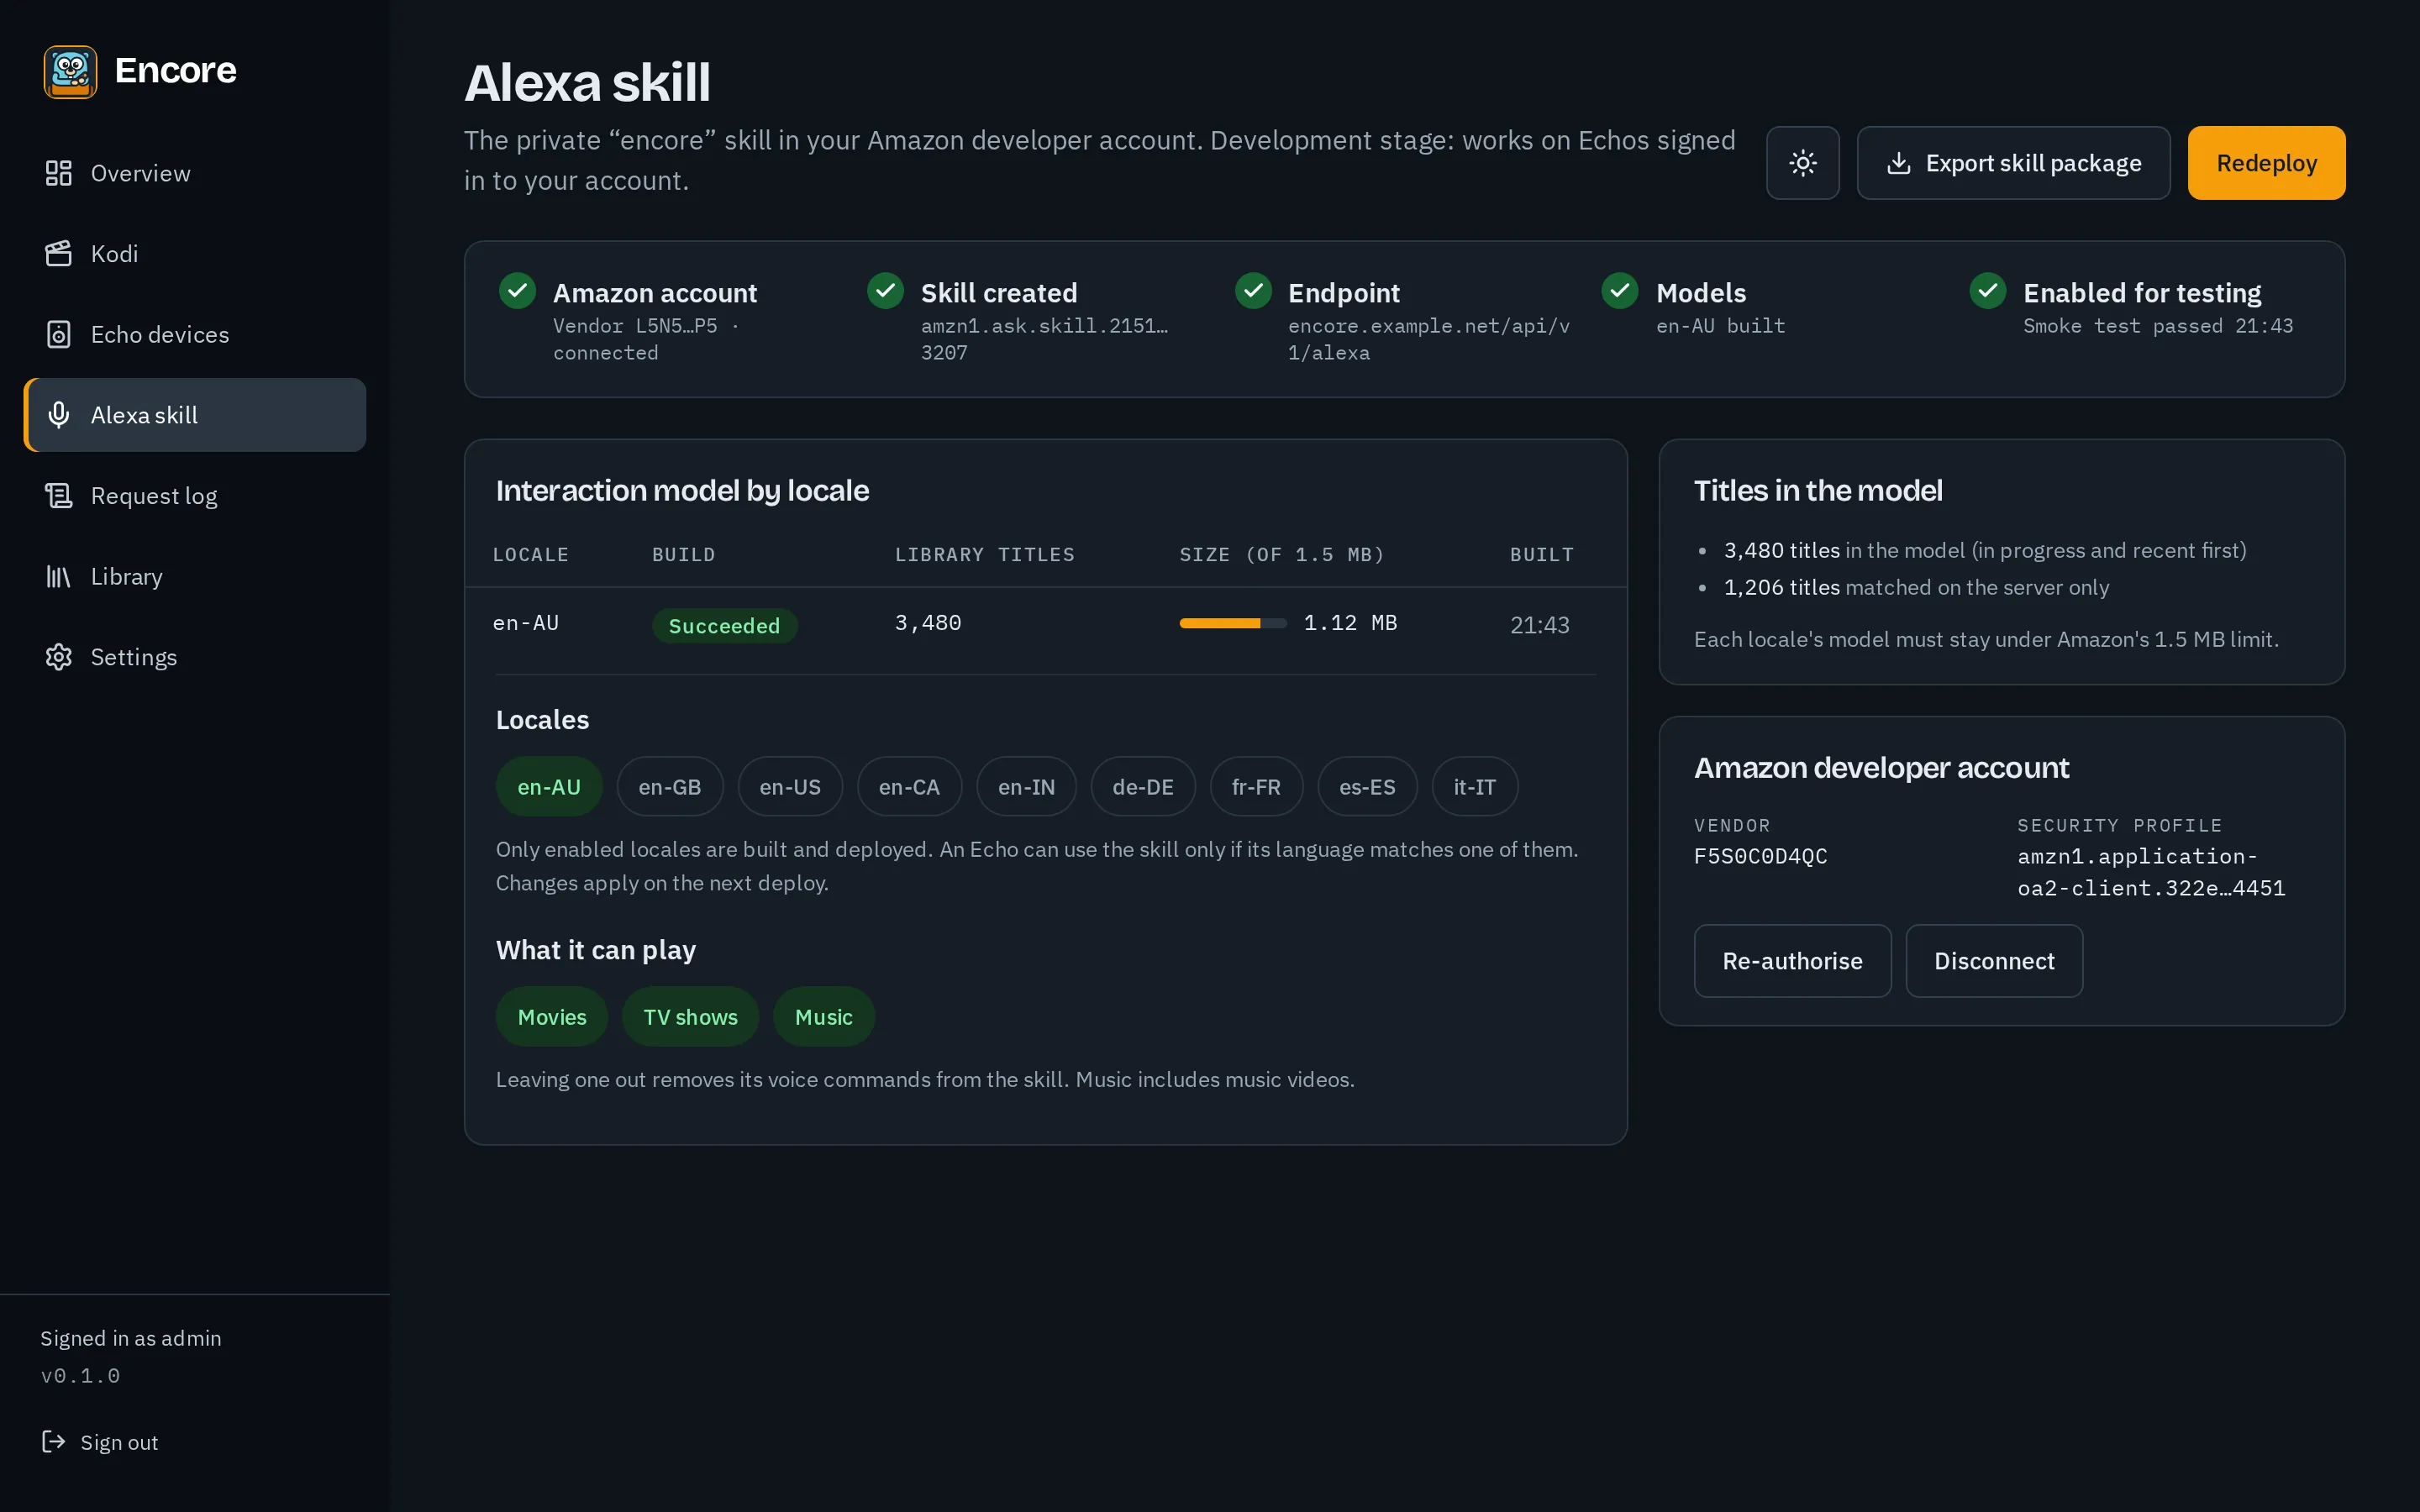The height and width of the screenshot is (1512, 2420).
Task: Toggle the Movies playback chip
Action: (552, 1017)
